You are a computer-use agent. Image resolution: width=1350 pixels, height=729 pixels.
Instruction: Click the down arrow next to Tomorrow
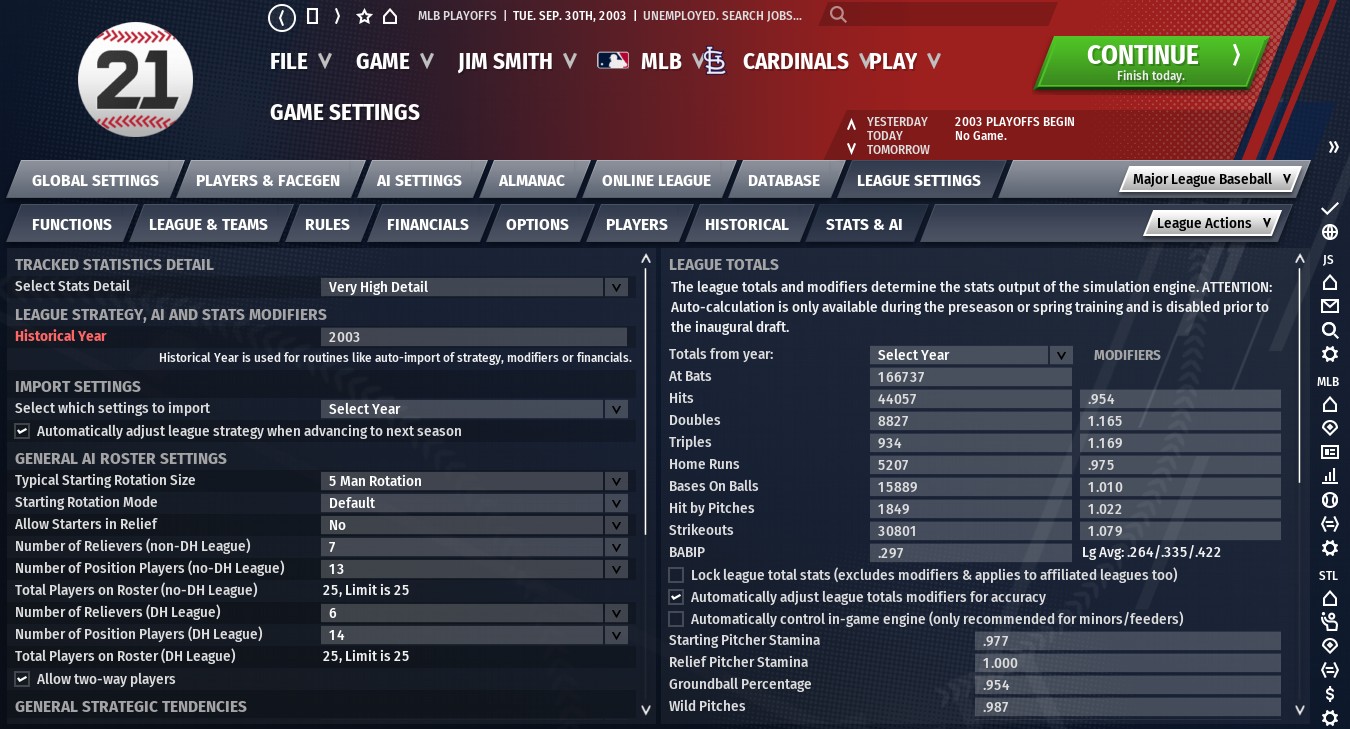(x=851, y=149)
